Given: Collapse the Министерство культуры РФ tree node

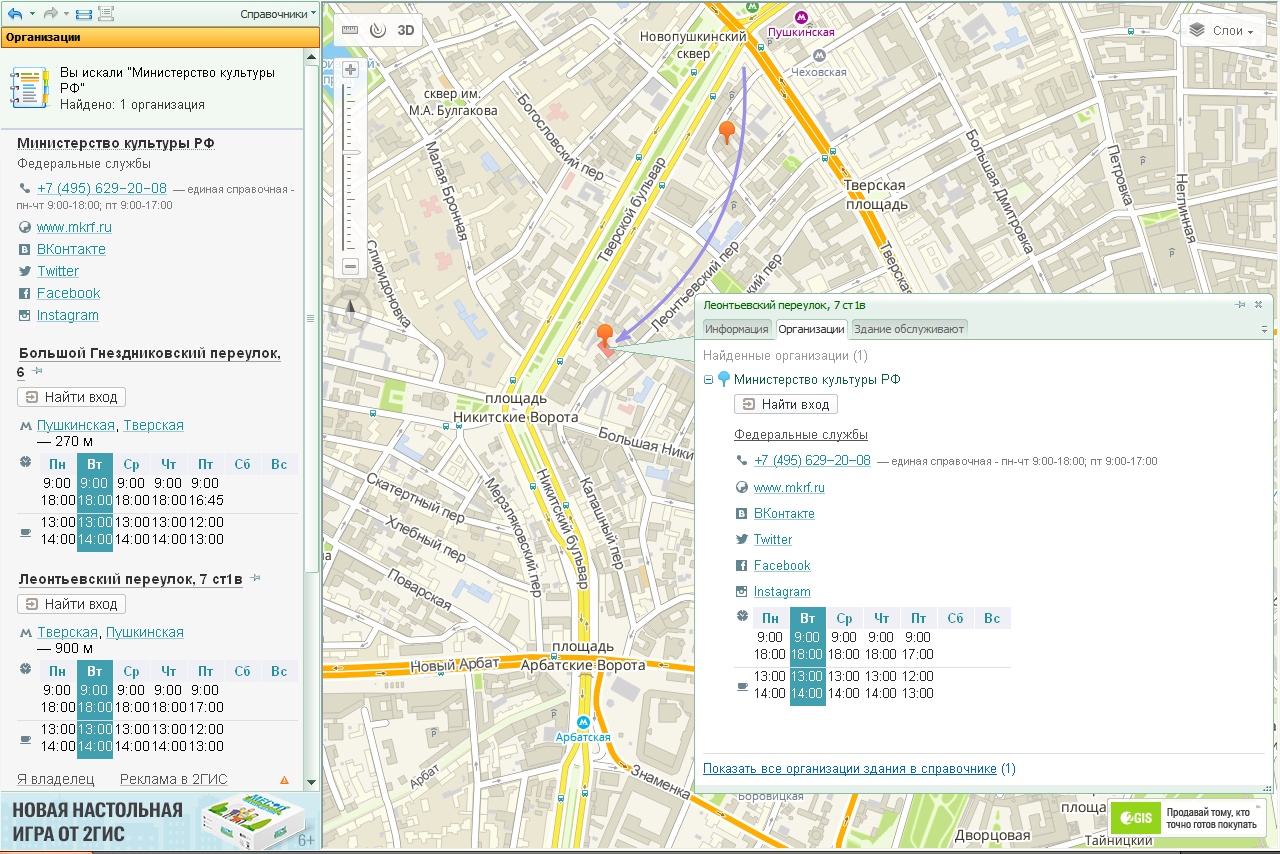Looking at the screenshot, I should click(x=708, y=380).
